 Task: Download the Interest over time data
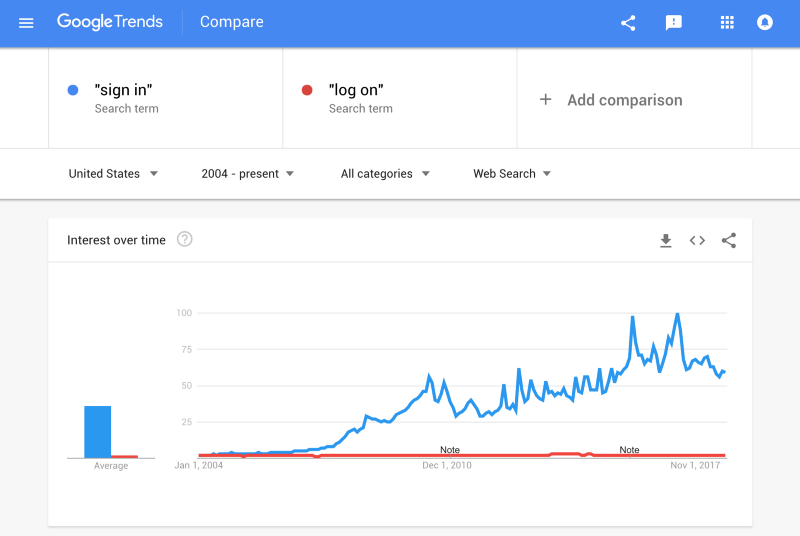pos(665,241)
